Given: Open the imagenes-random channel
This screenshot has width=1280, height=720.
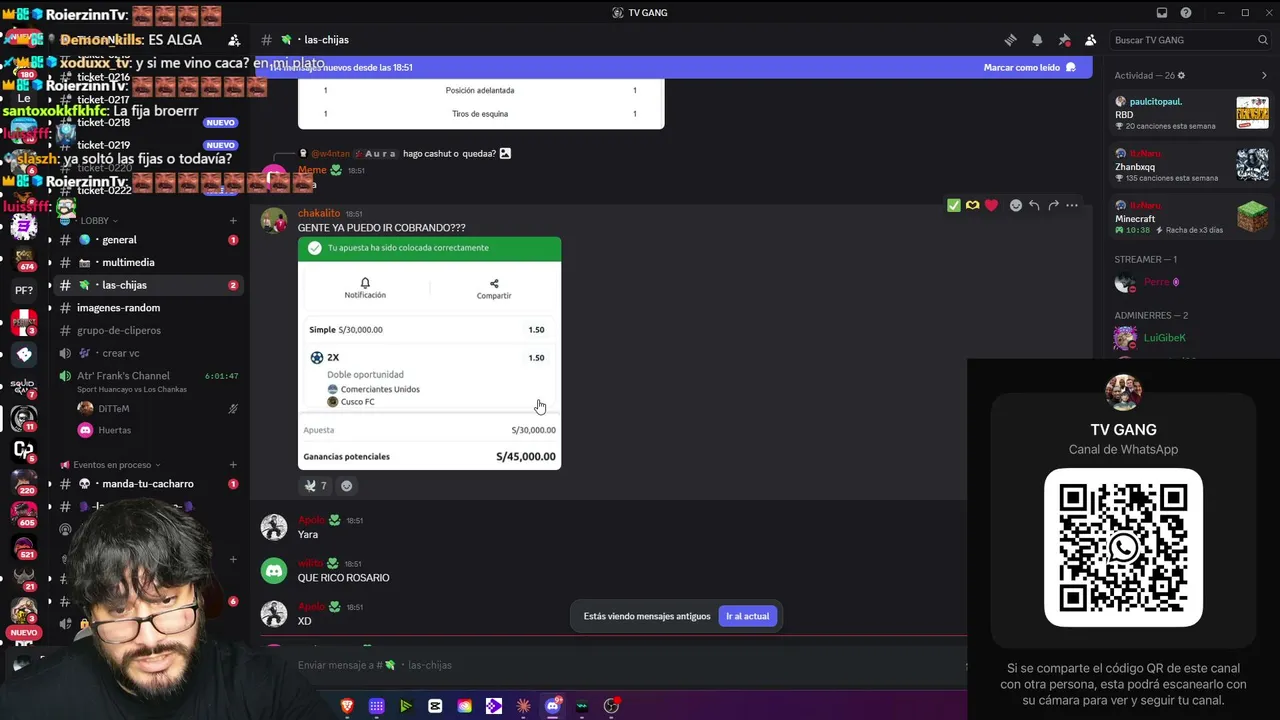Looking at the screenshot, I should click(x=148, y=308).
